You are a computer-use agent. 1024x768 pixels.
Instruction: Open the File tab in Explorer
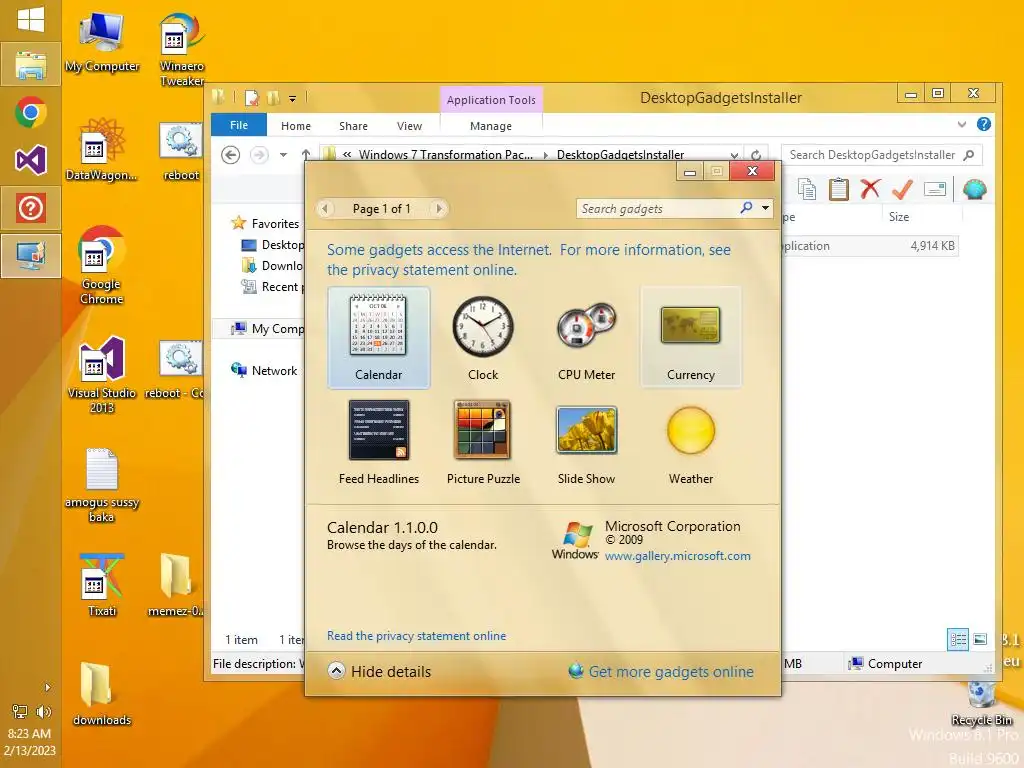[x=238, y=125]
